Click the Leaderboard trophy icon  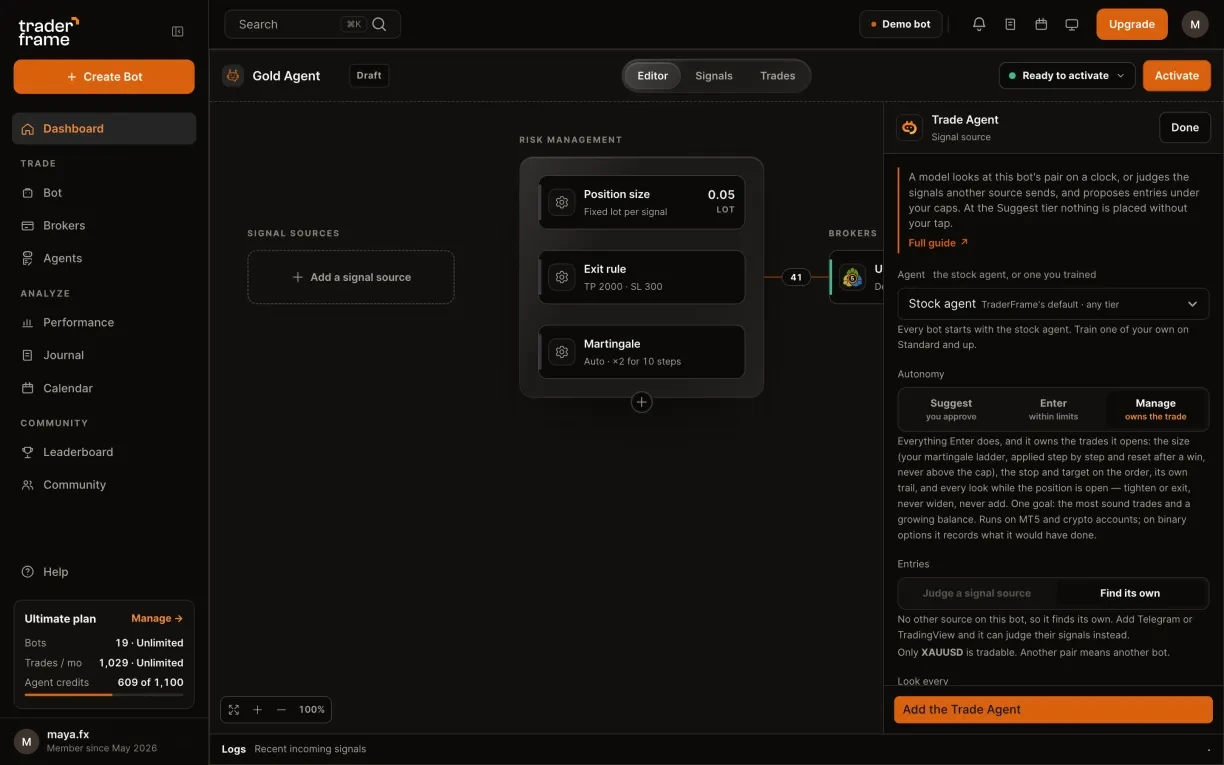(28, 452)
